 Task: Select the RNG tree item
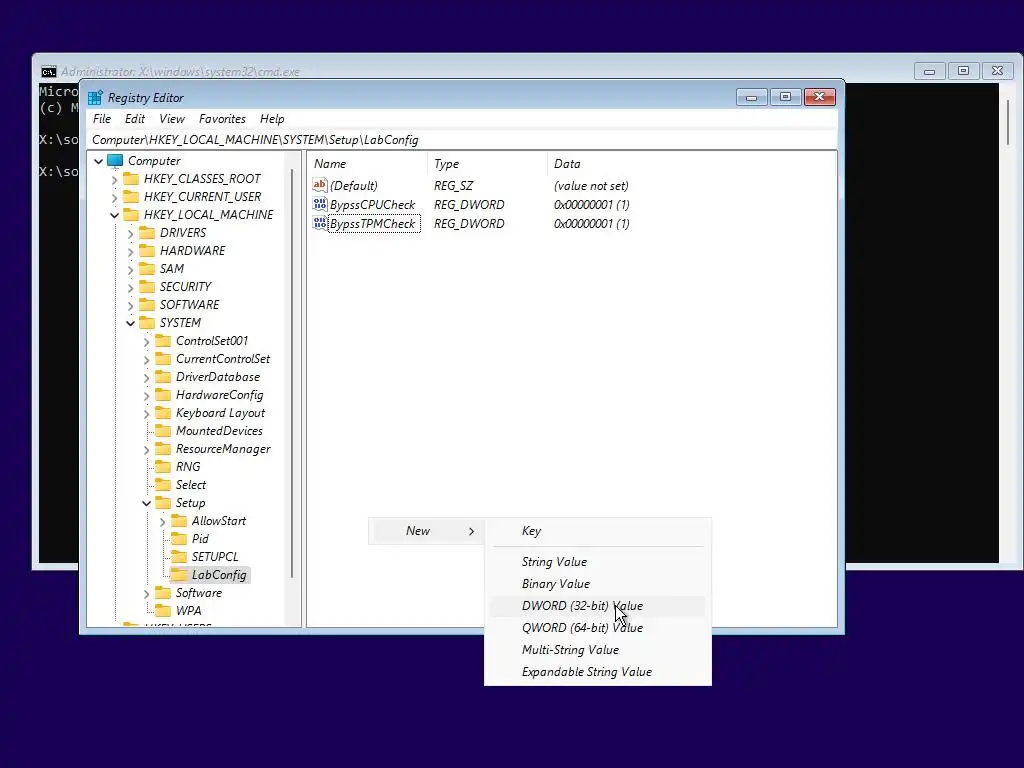click(188, 467)
